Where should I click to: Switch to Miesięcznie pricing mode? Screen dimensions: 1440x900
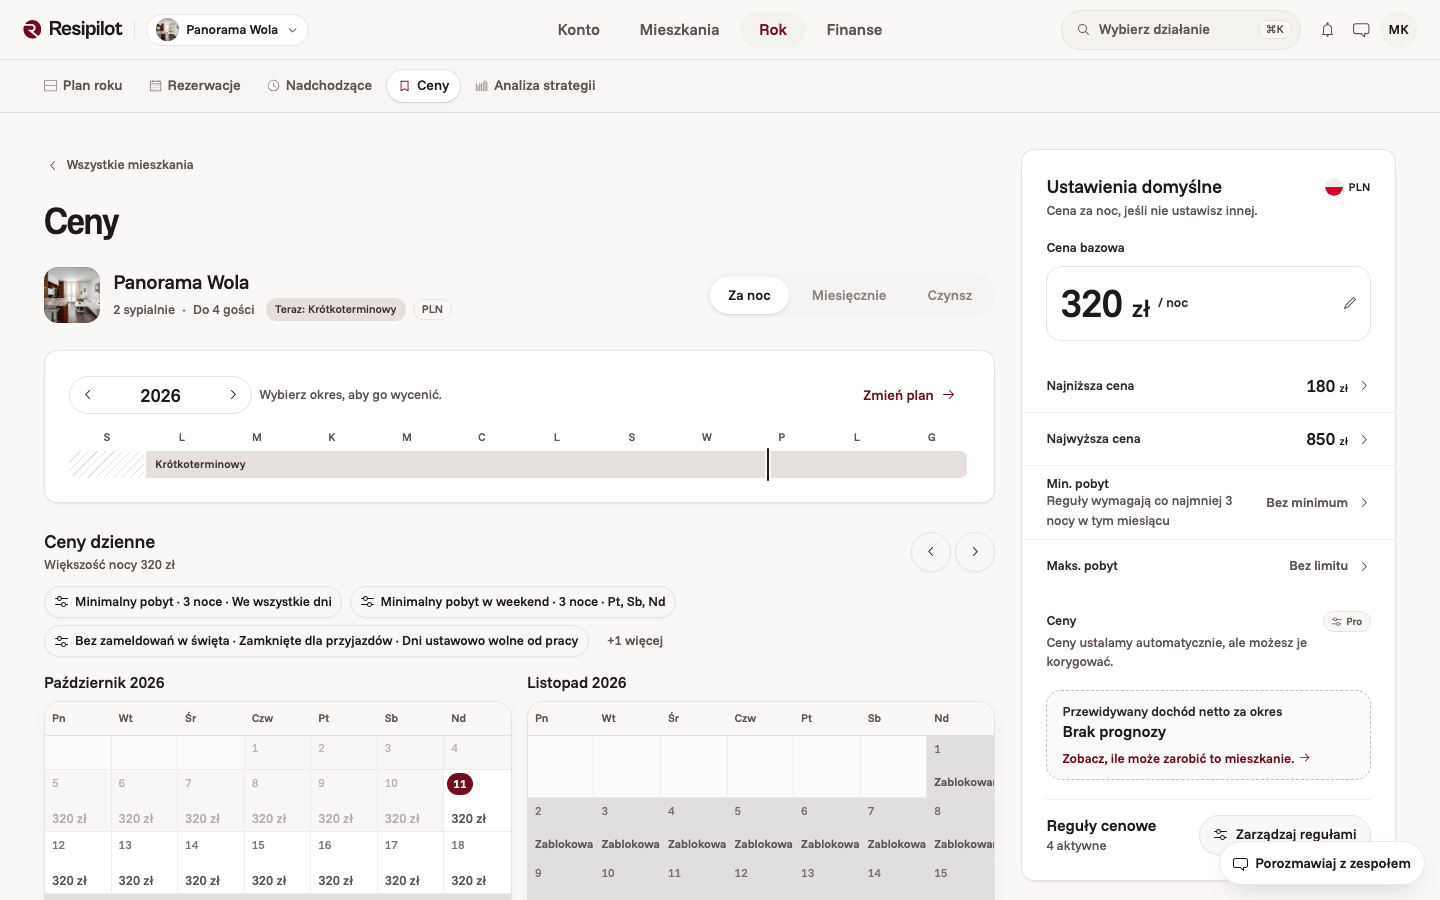849,296
